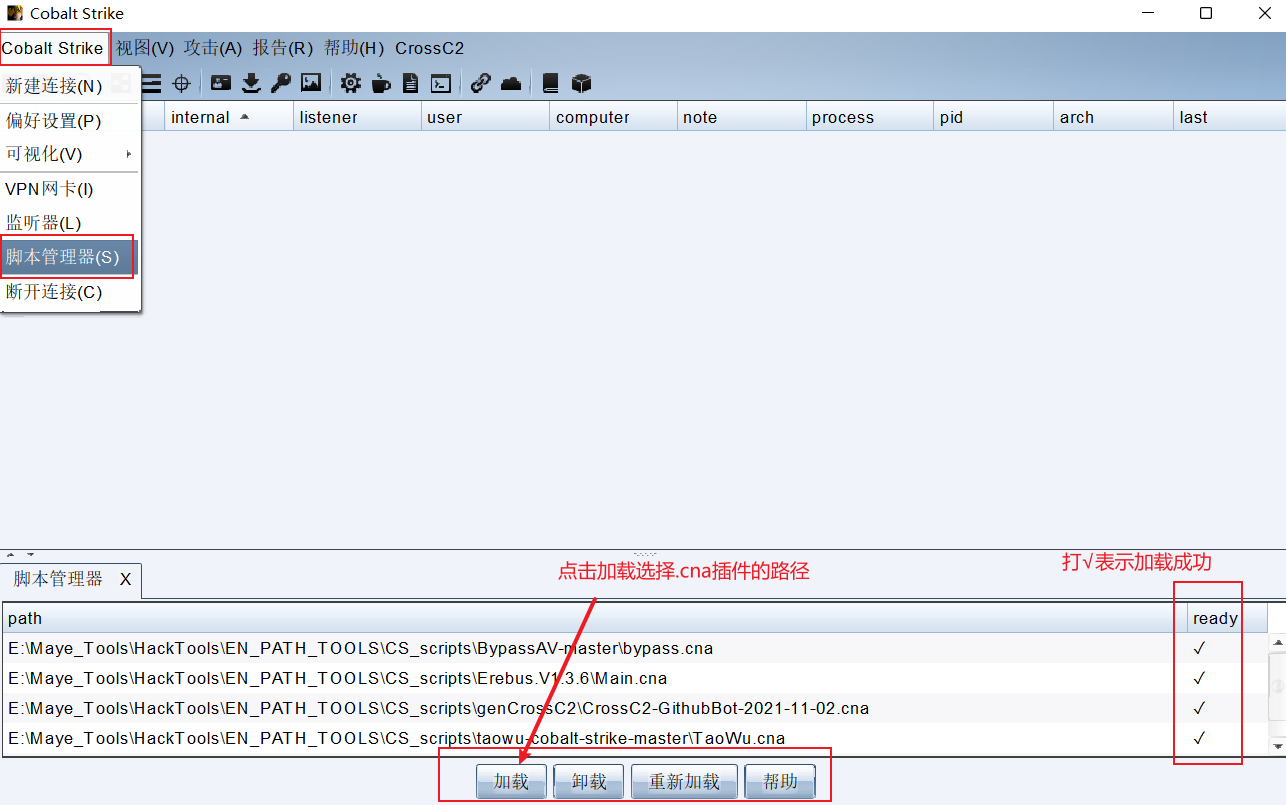Click the gear Windows executable generator icon
Screen dimensions: 1286x805
(x=351, y=84)
